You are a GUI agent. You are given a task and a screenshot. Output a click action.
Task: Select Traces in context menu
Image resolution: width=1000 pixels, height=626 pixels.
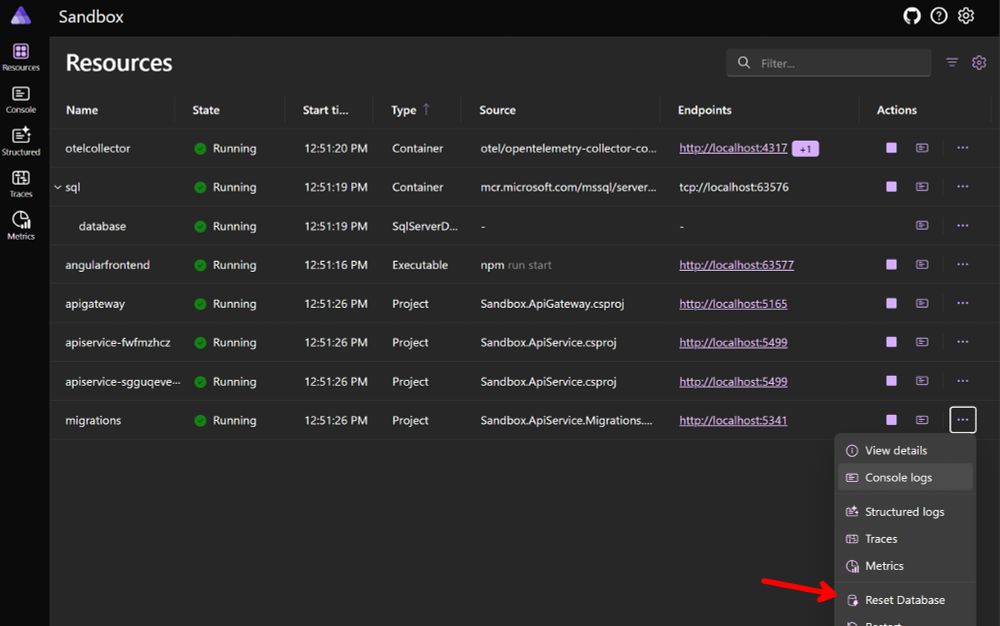(904, 539)
